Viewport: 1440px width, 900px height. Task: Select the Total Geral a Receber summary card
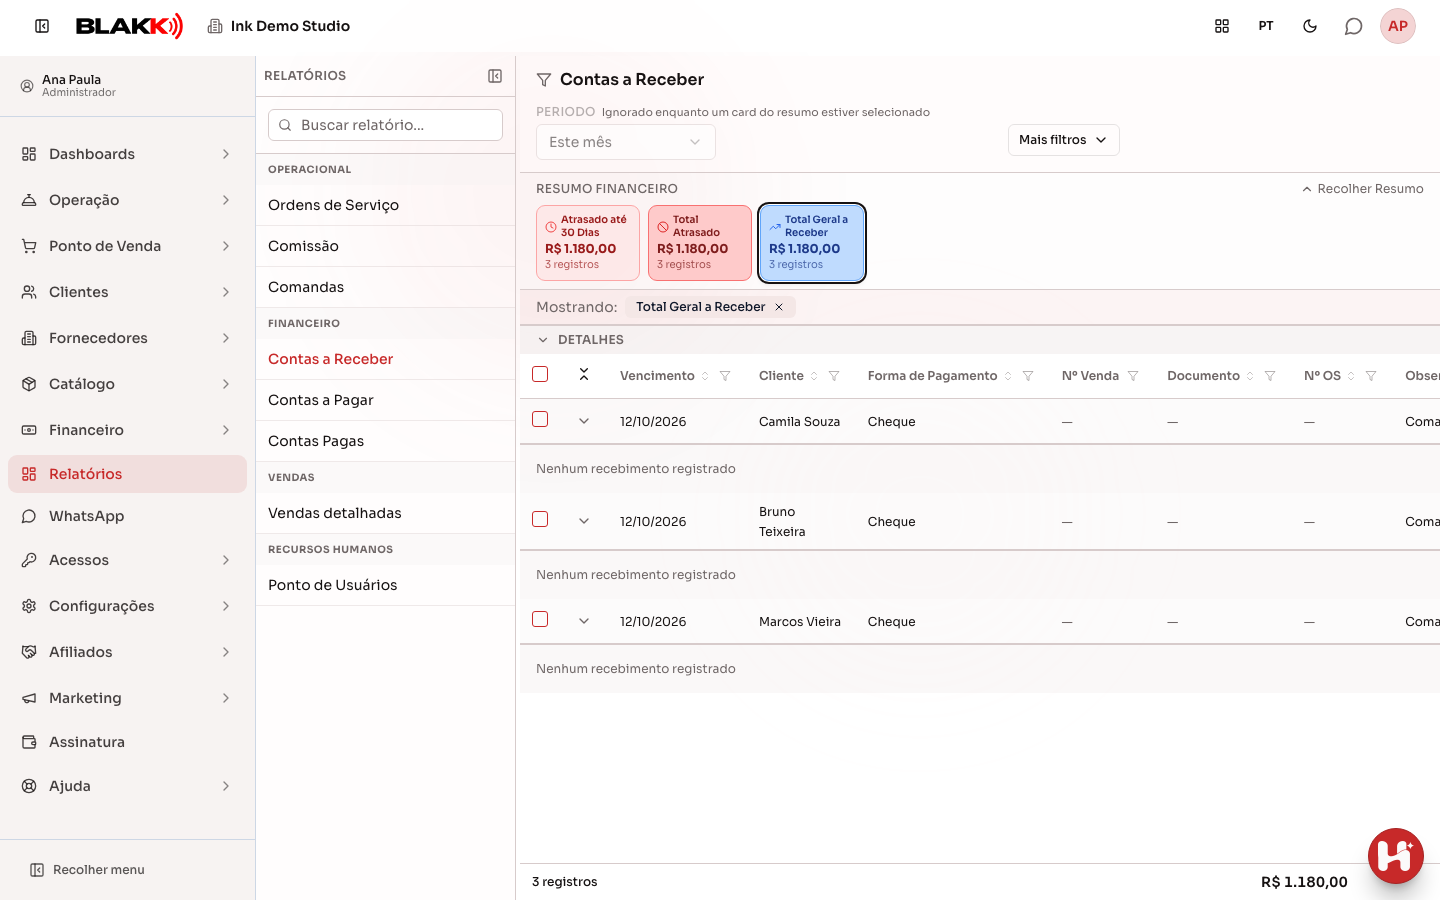tap(812, 243)
